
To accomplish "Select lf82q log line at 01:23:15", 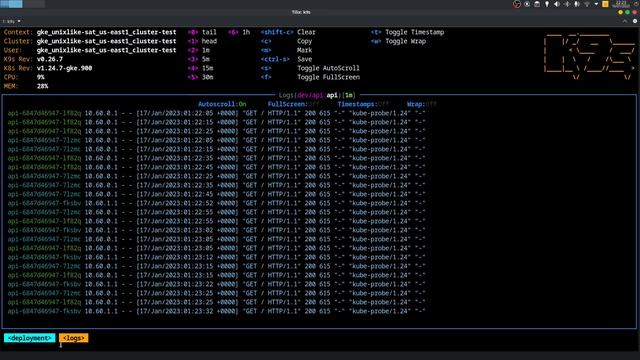I will click(x=216, y=275).
